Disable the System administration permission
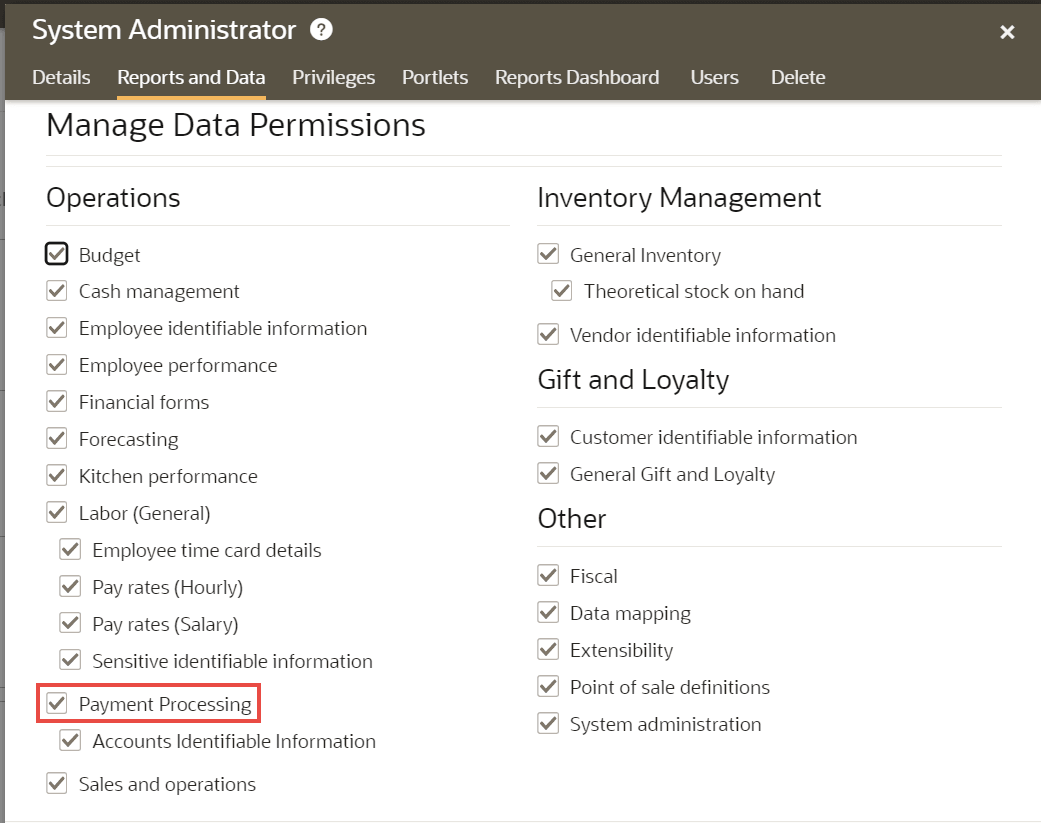 pyautogui.click(x=548, y=724)
